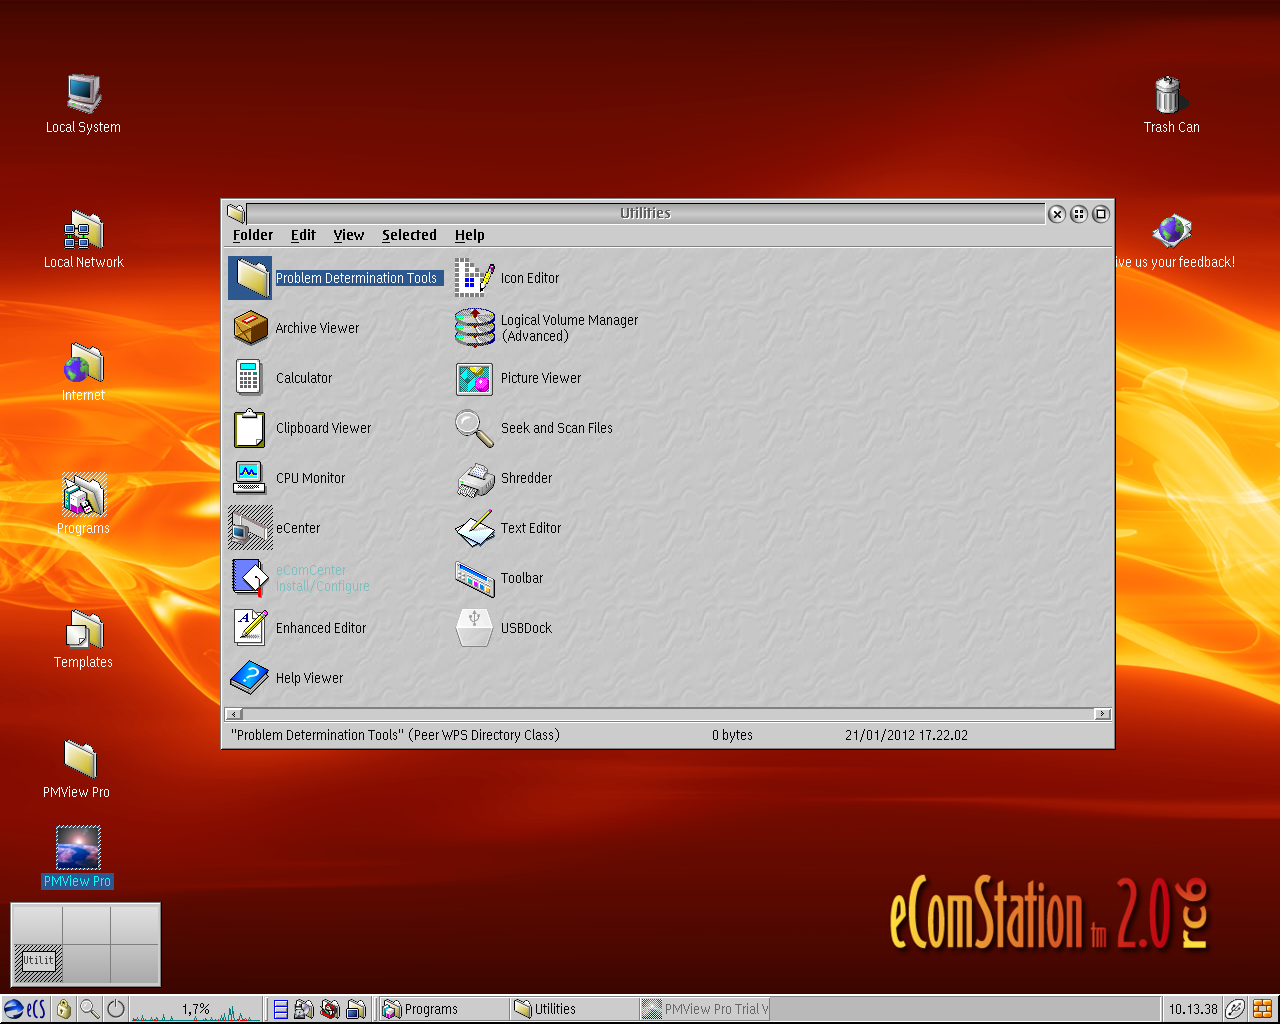This screenshot has height=1024, width=1280.
Task: Click the lockup padlock taskbar icon
Action: (64, 1009)
